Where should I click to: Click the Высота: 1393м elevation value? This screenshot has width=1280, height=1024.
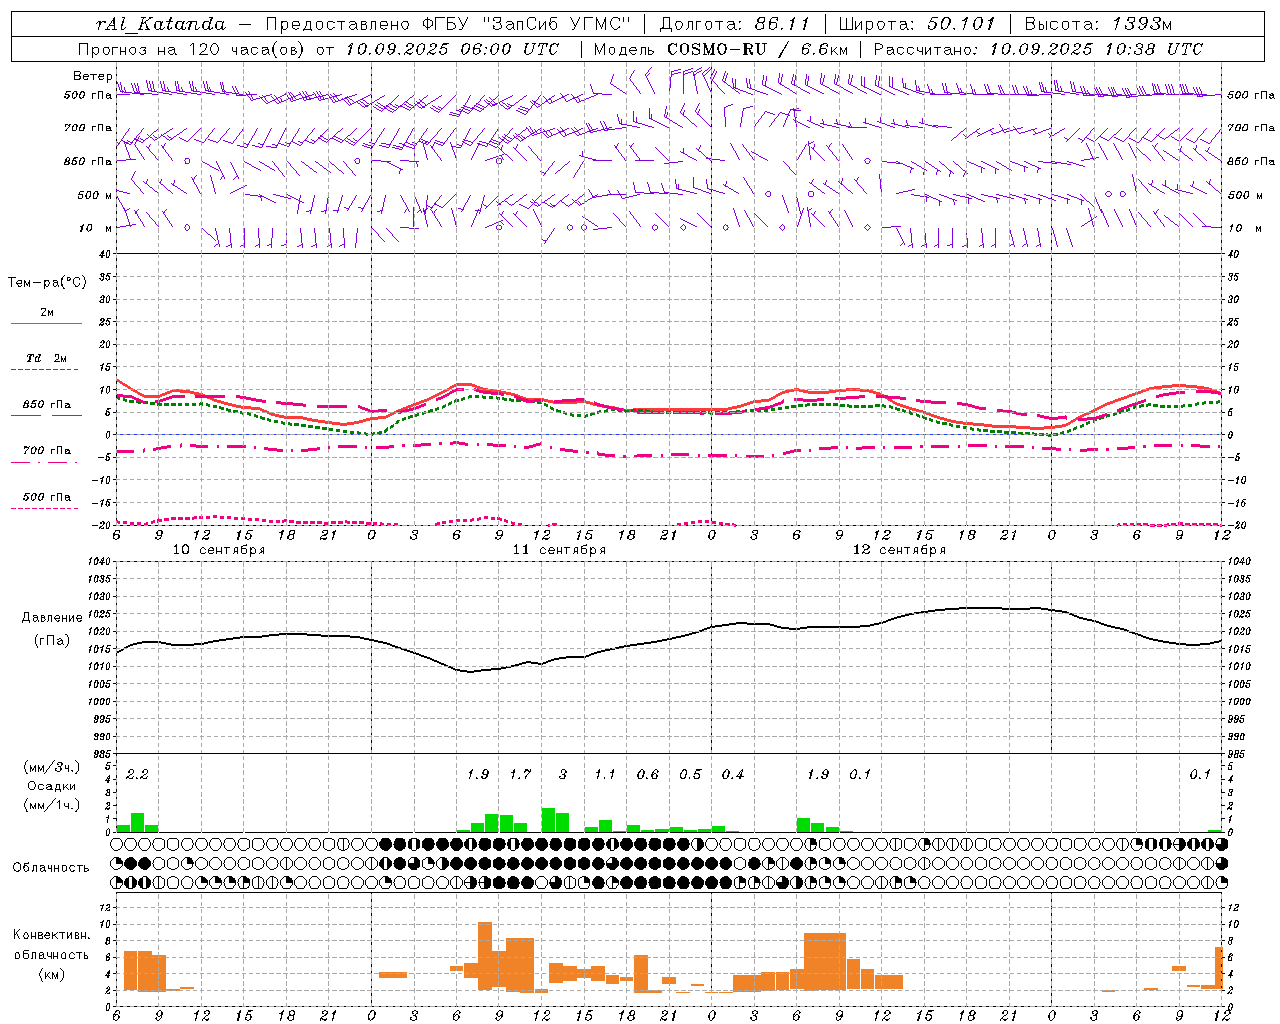click(x=1099, y=24)
